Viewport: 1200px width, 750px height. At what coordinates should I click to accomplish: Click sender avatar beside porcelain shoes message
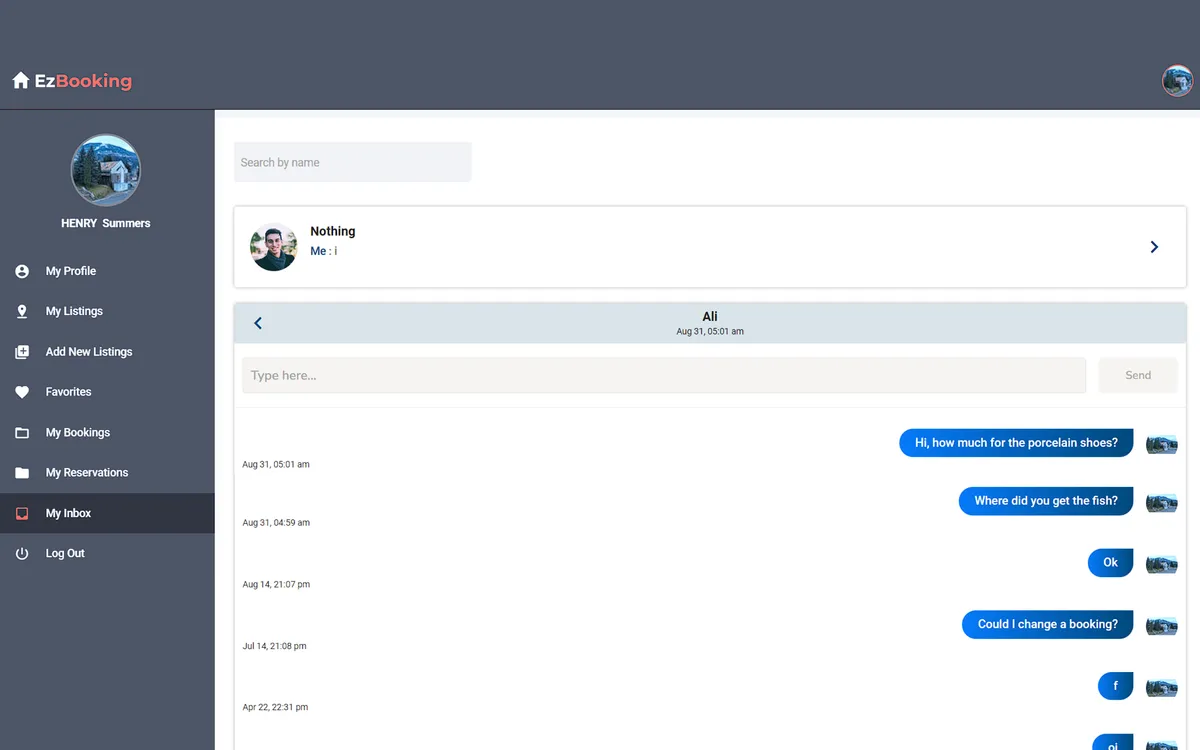(x=1162, y=445)
